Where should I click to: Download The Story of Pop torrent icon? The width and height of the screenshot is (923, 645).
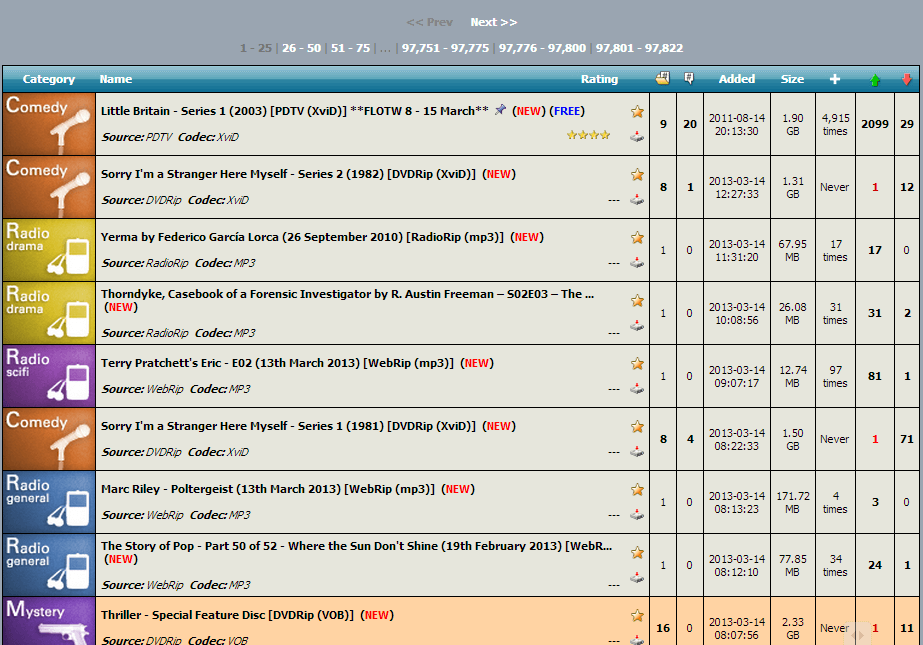coord(637,577)
